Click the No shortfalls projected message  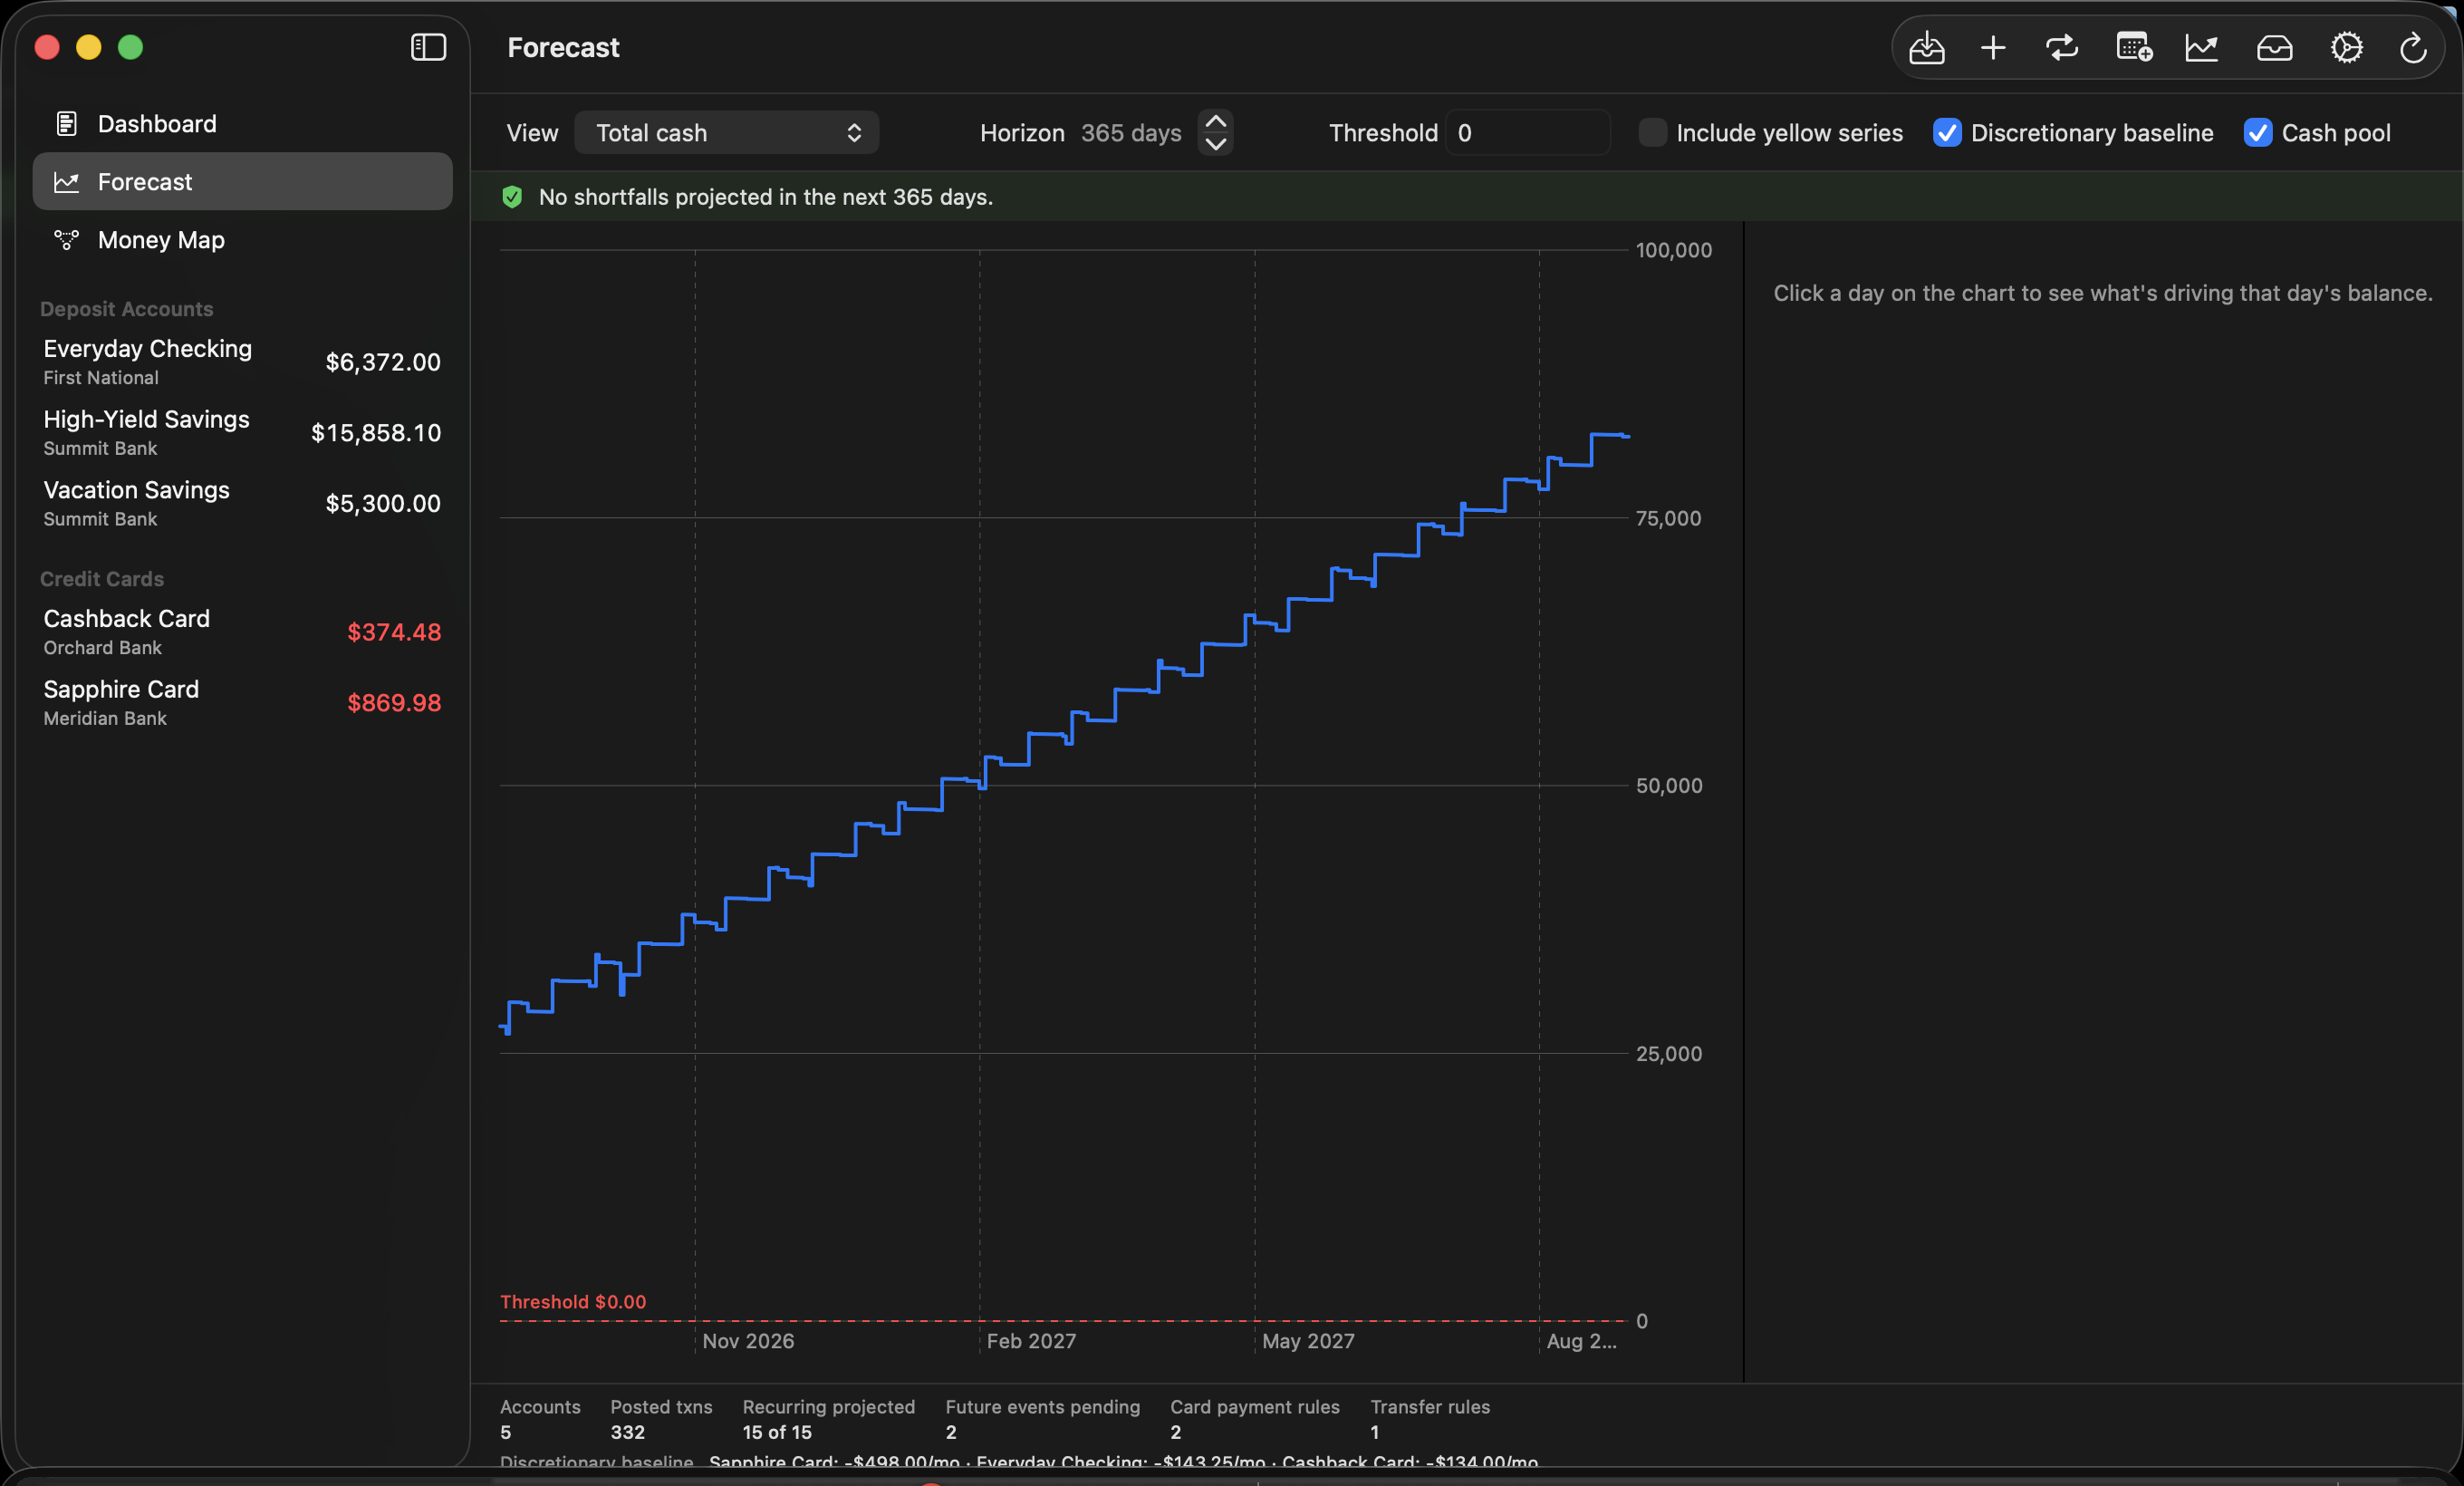765,197
